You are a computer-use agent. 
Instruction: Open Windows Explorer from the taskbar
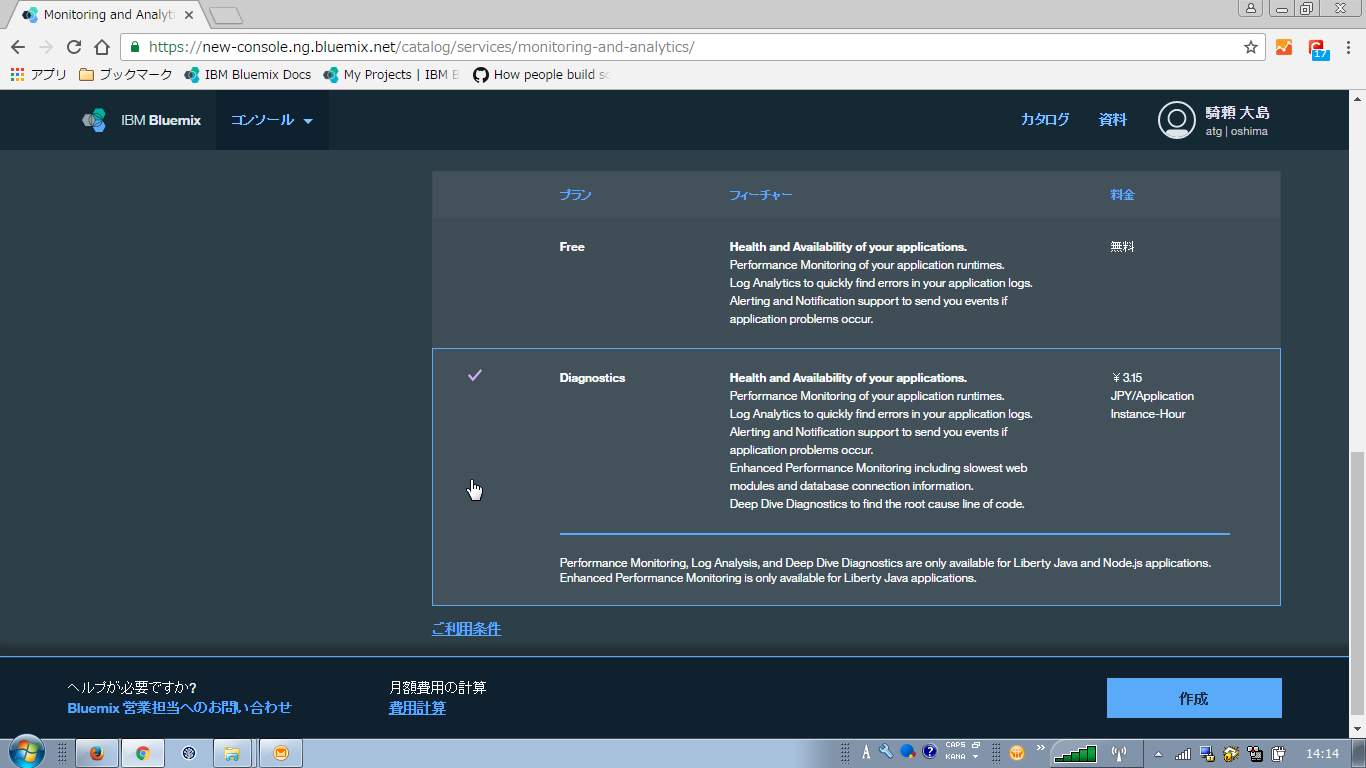click(x=231, y=753)
